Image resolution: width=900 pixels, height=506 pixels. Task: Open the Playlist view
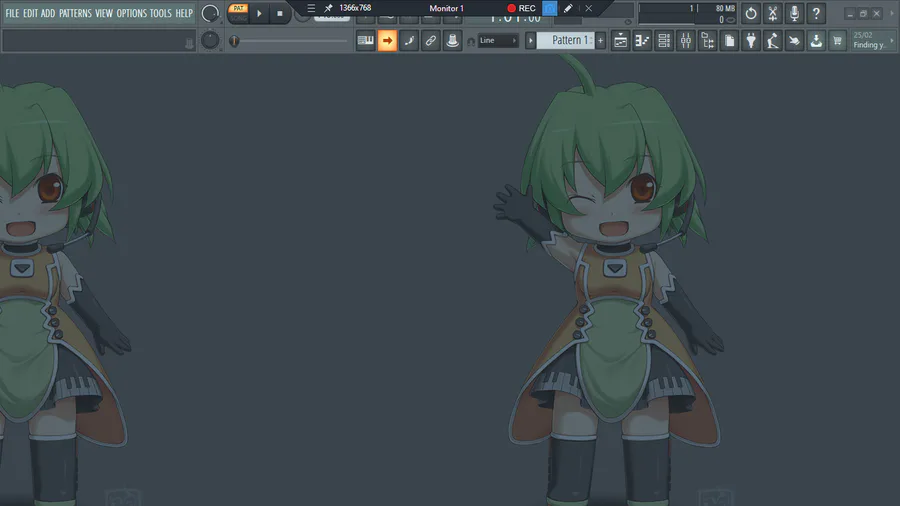(620, 41)
